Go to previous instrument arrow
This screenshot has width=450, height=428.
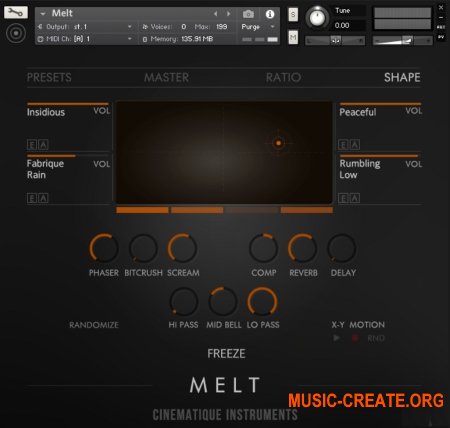click(216, 14)
